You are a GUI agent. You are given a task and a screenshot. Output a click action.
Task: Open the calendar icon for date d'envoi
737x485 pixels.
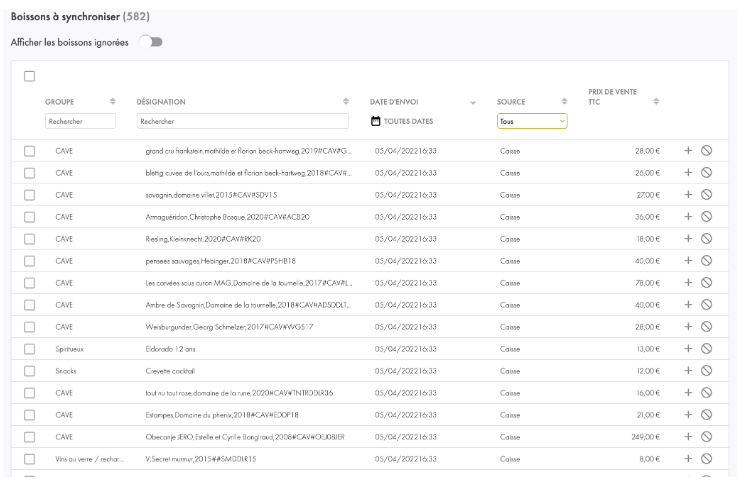pyautogui.click(x=375, y=121)
